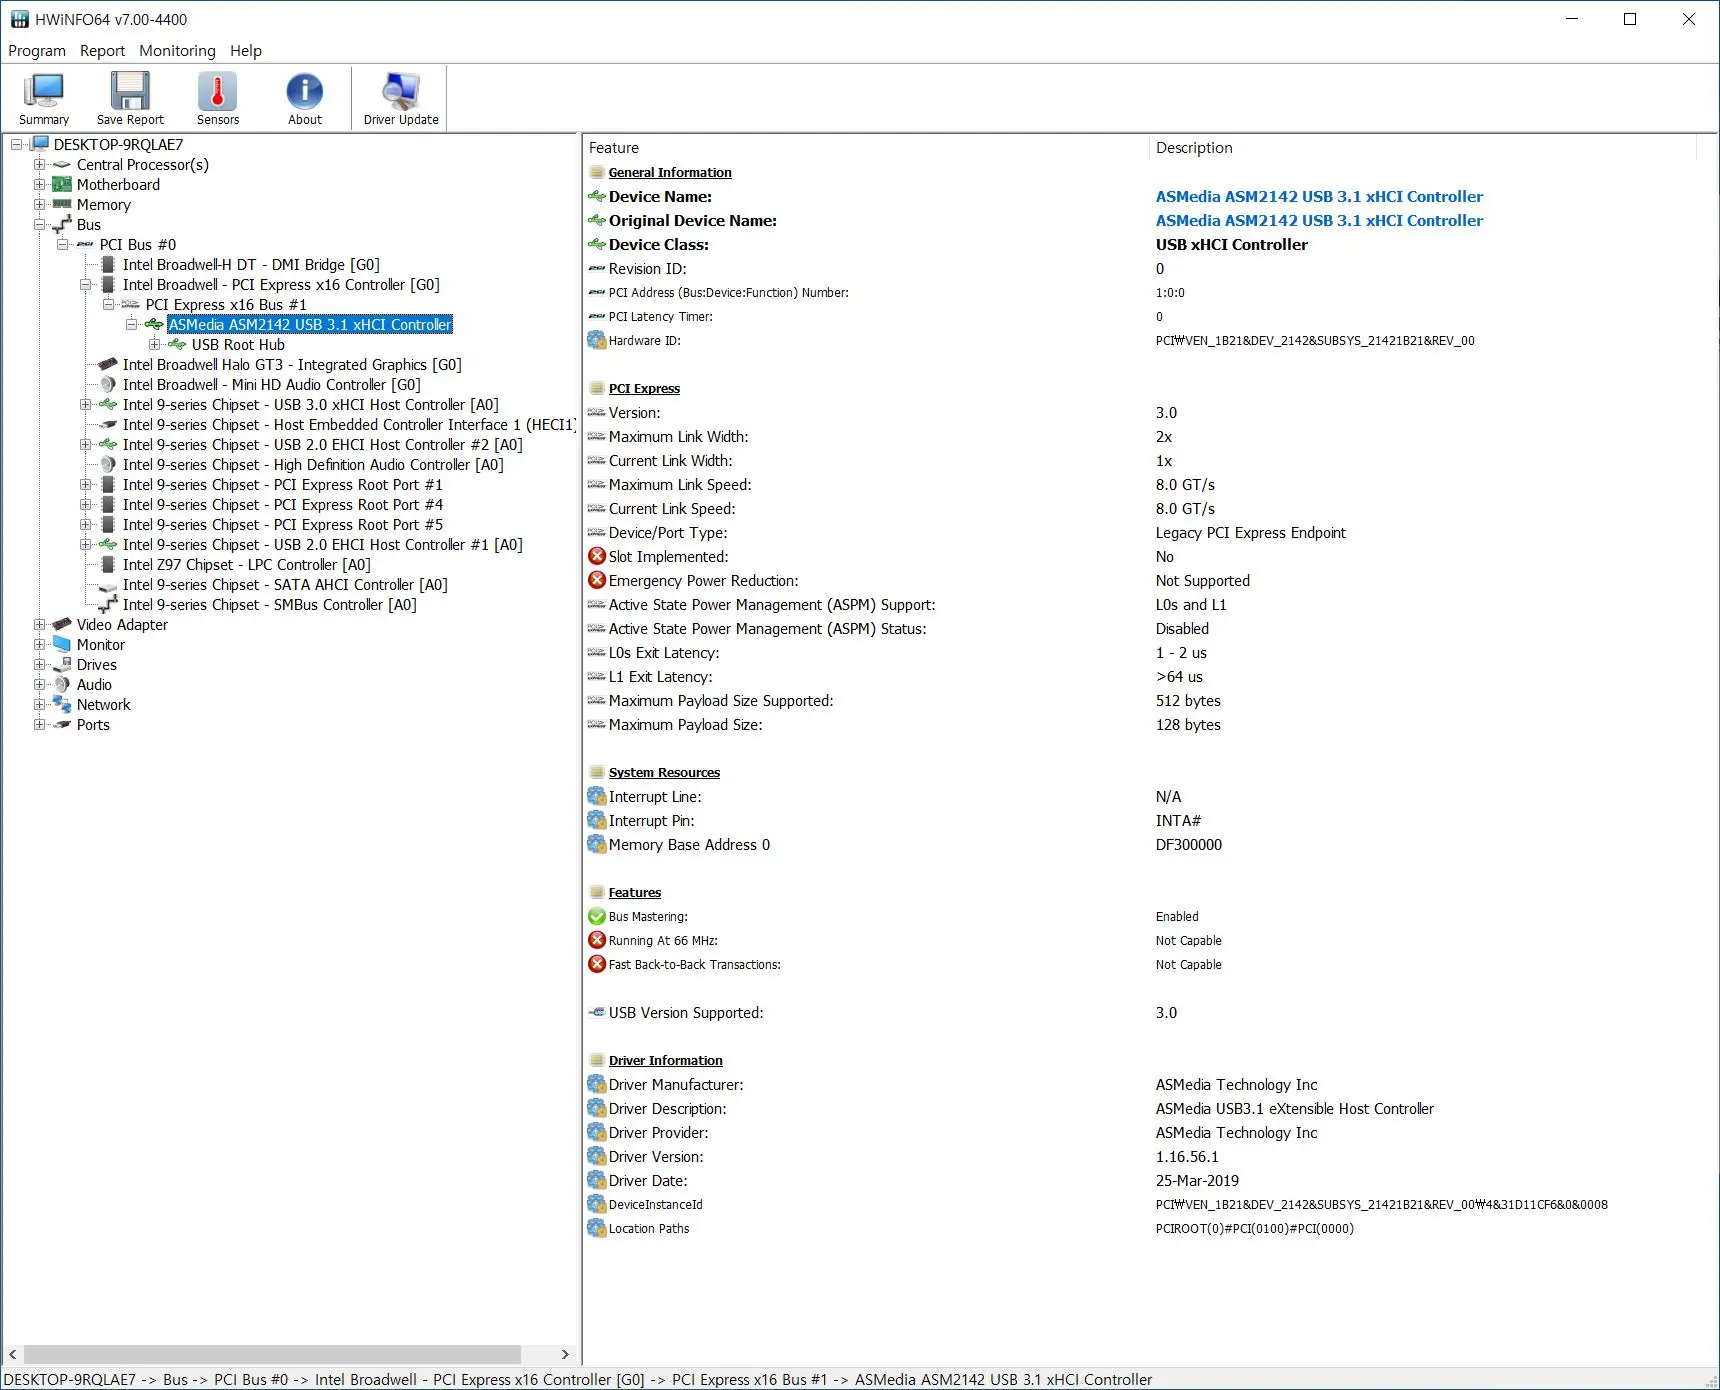Open the Summary toolbar icon
This screenshot has height=1390, width=1720.
[x=44, y=99]
